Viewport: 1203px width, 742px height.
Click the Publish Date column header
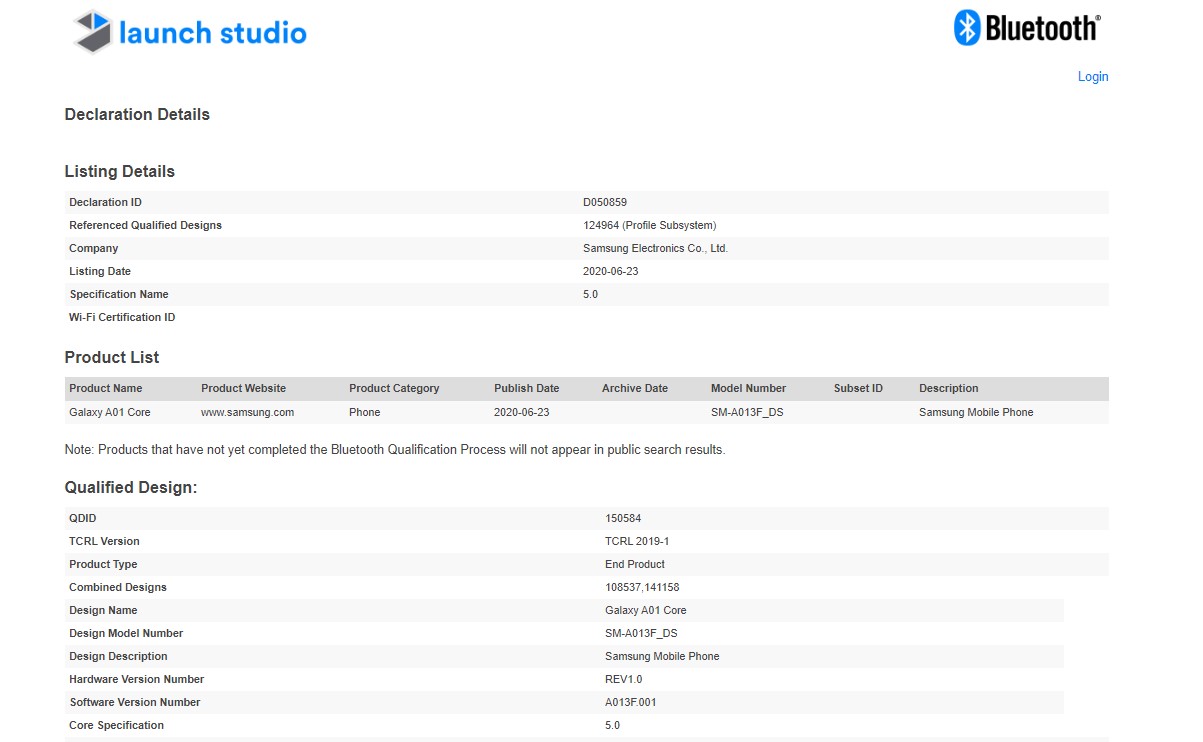coord(527,389)
